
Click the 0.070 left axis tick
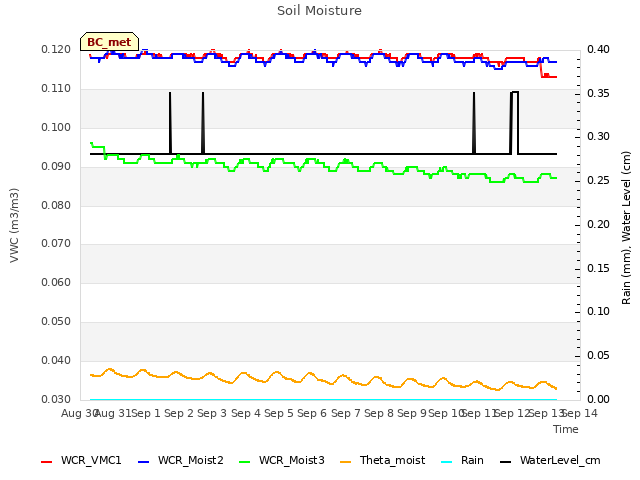tap(56, 244)
